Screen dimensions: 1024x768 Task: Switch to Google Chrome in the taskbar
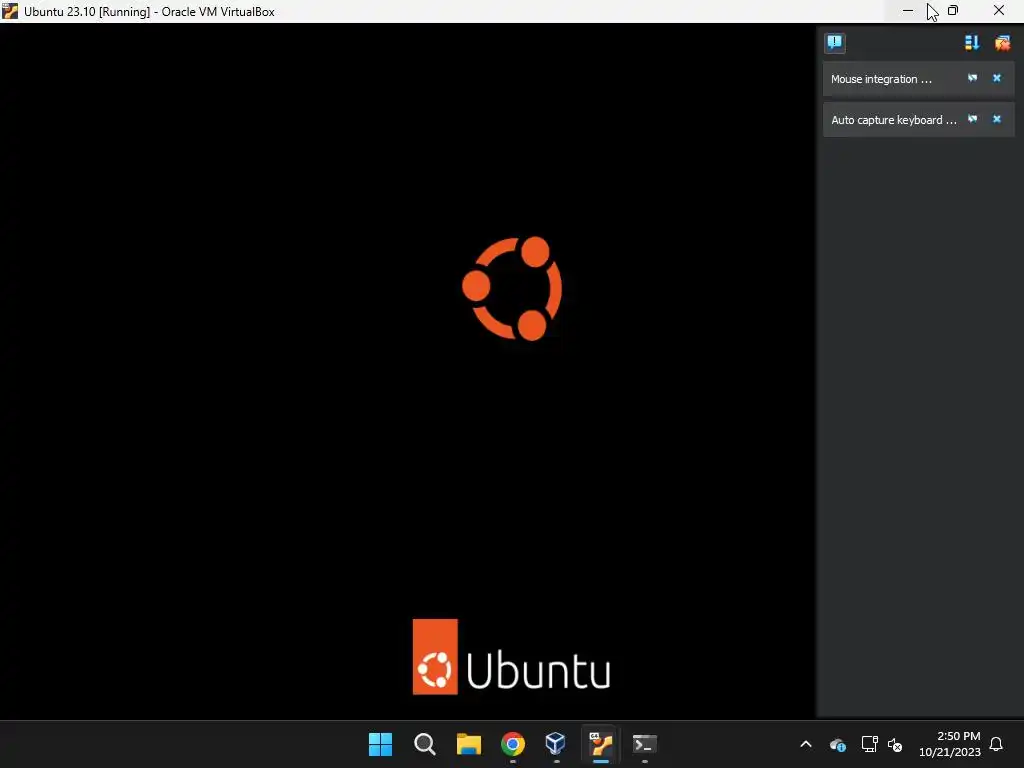coord(513,744)
